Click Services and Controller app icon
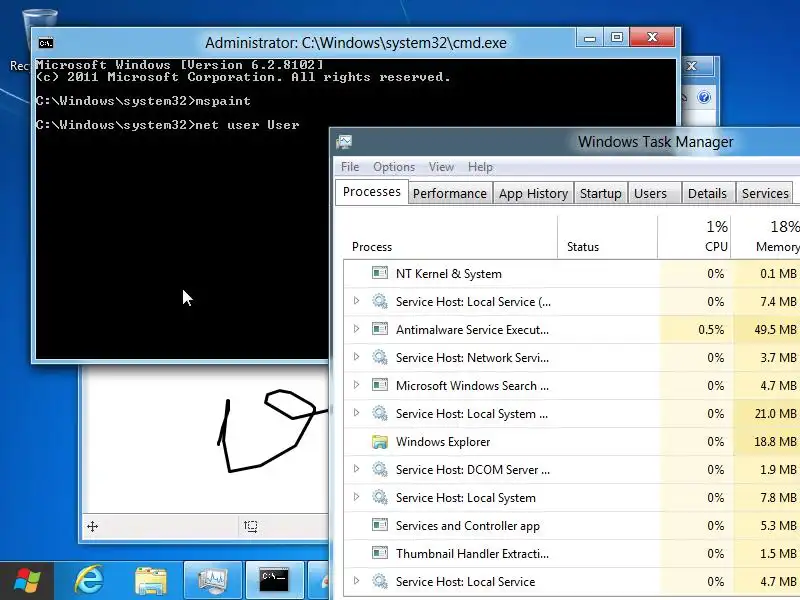 point(380,525)
